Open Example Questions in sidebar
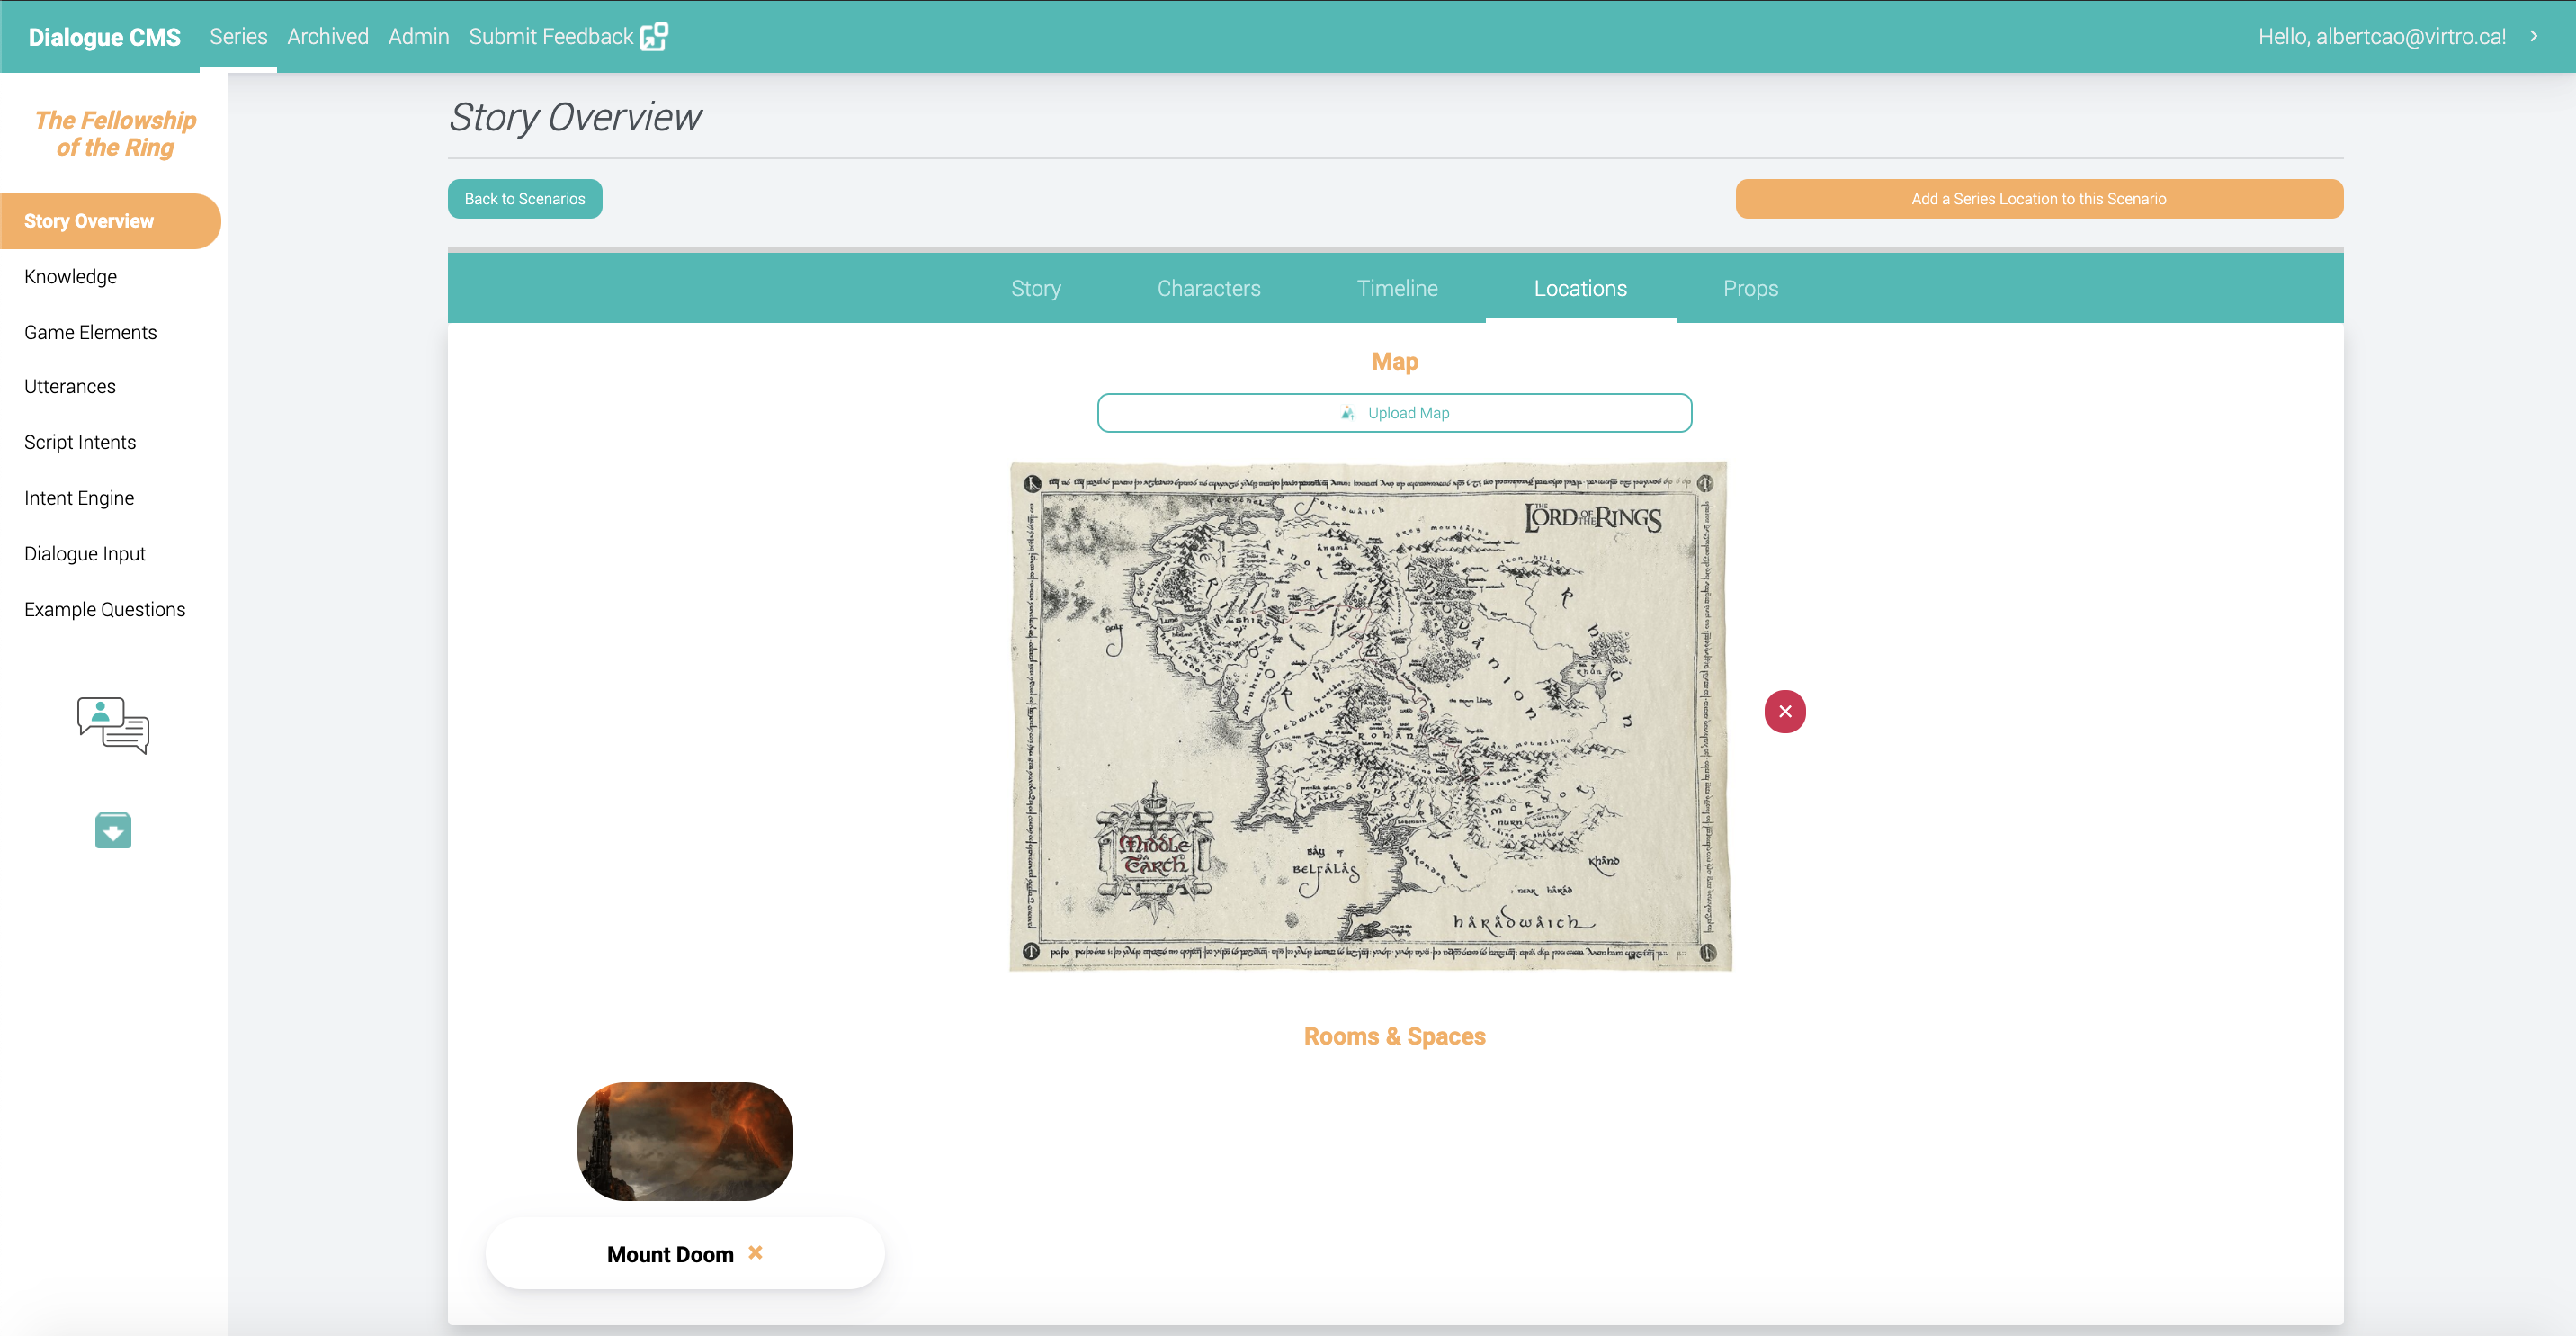This screenshot has width=2576, height=1336. (x=105, y=610)
